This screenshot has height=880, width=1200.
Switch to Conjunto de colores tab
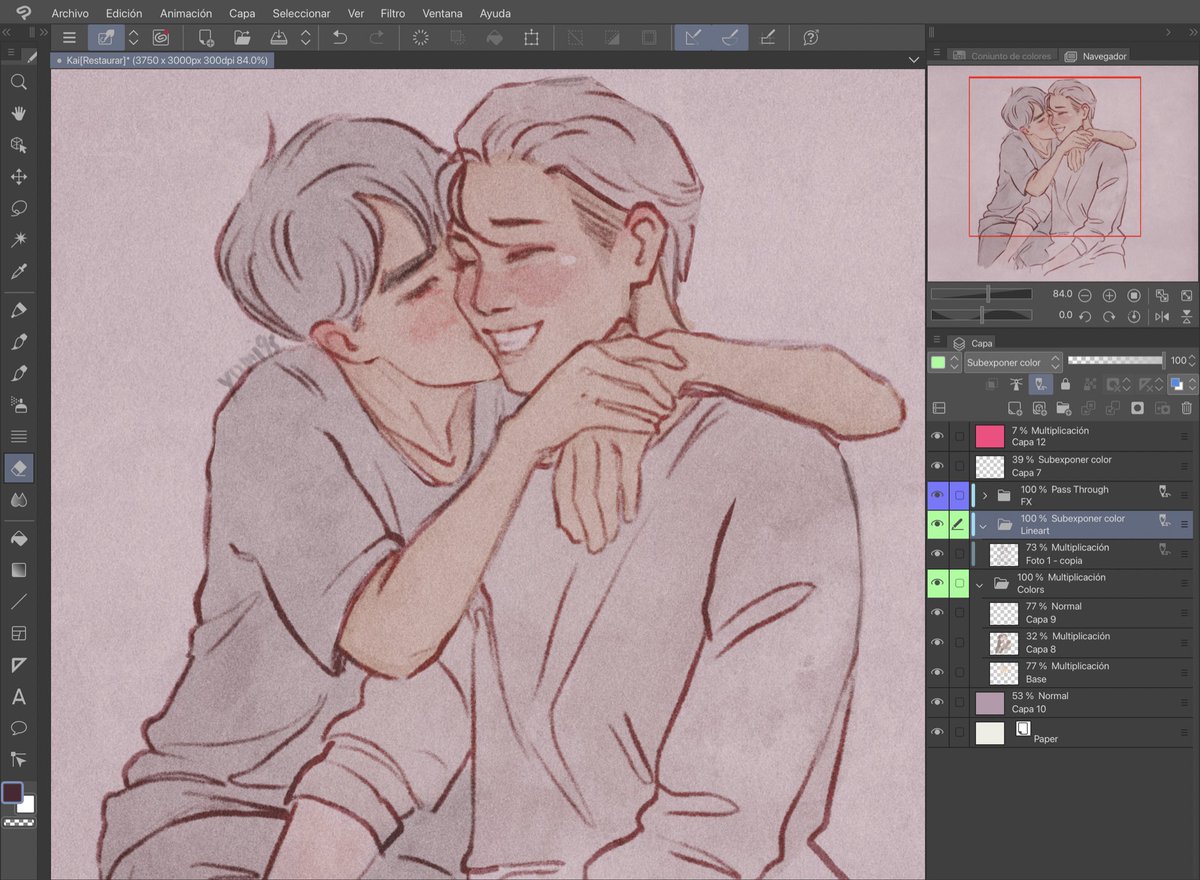click(x=1002, y=56)
